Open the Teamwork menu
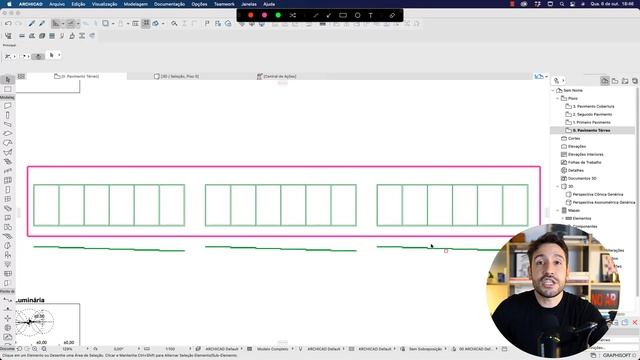This screenshot has width=640, height=360. [224, 4]
